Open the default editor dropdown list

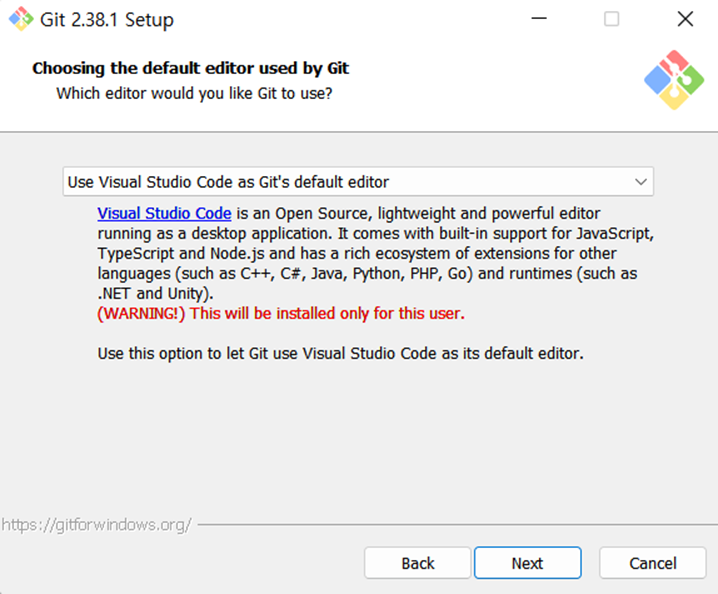pyautogui.click(x=358, y=182)
